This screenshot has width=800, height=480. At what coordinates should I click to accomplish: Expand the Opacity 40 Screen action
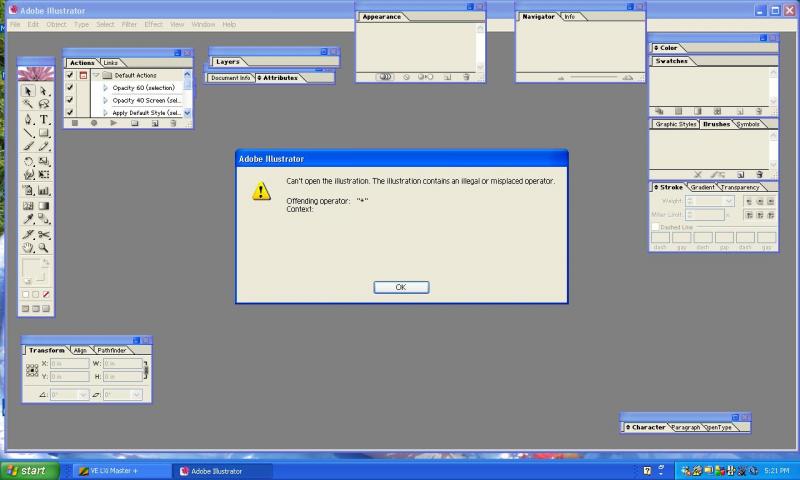(106, 100)
